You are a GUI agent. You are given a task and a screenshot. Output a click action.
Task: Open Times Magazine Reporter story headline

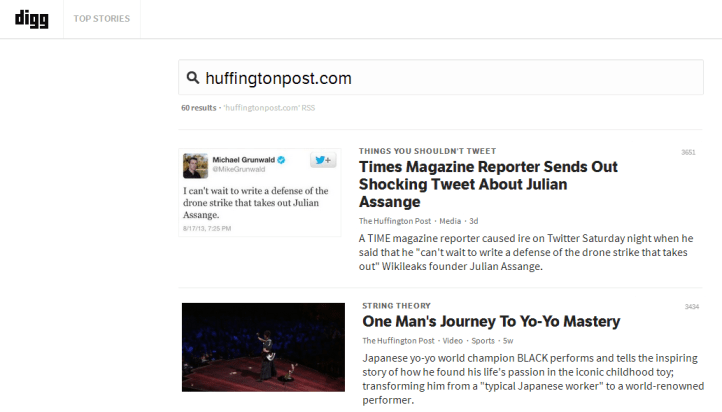tap(488, 184)
